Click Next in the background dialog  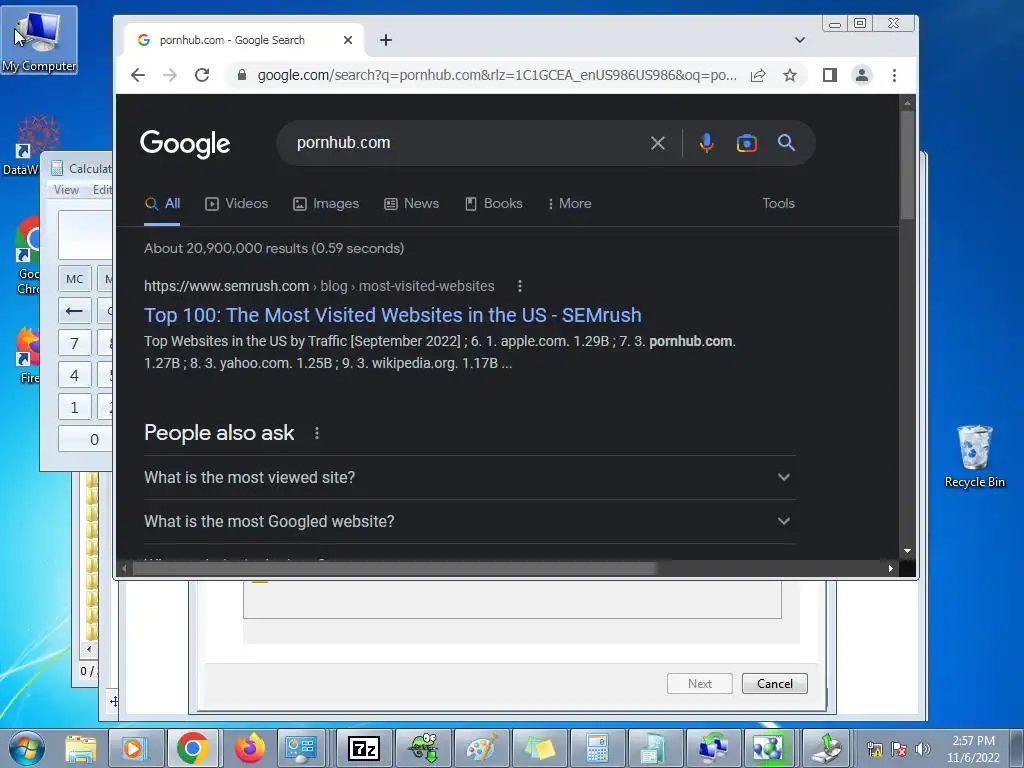[699, 684]
